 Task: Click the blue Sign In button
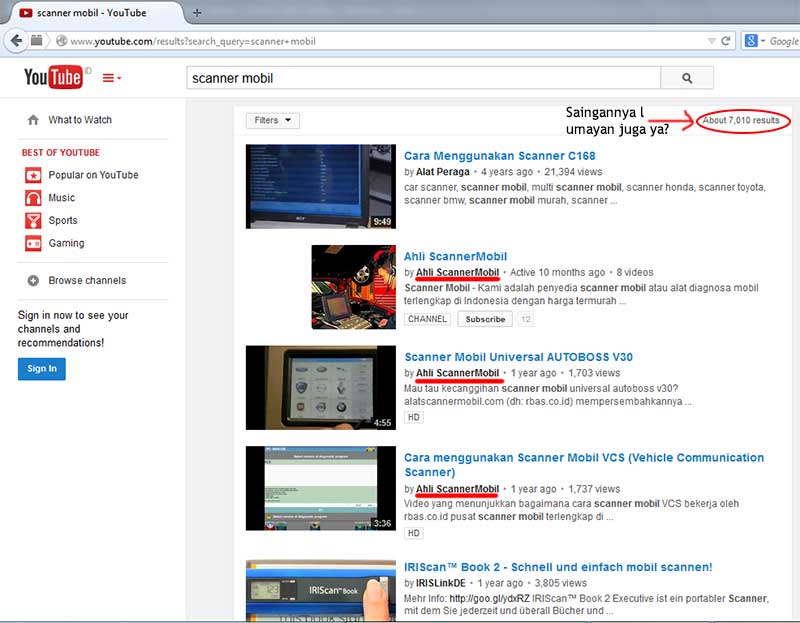[x=42, y=368]
